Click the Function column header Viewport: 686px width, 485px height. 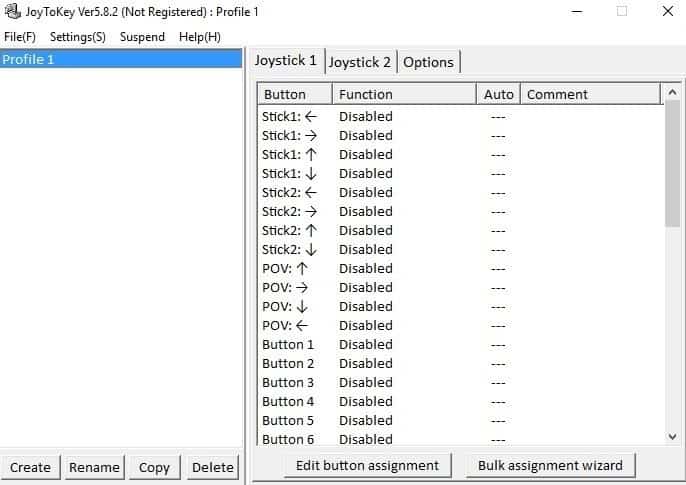[x=405, y=94]
